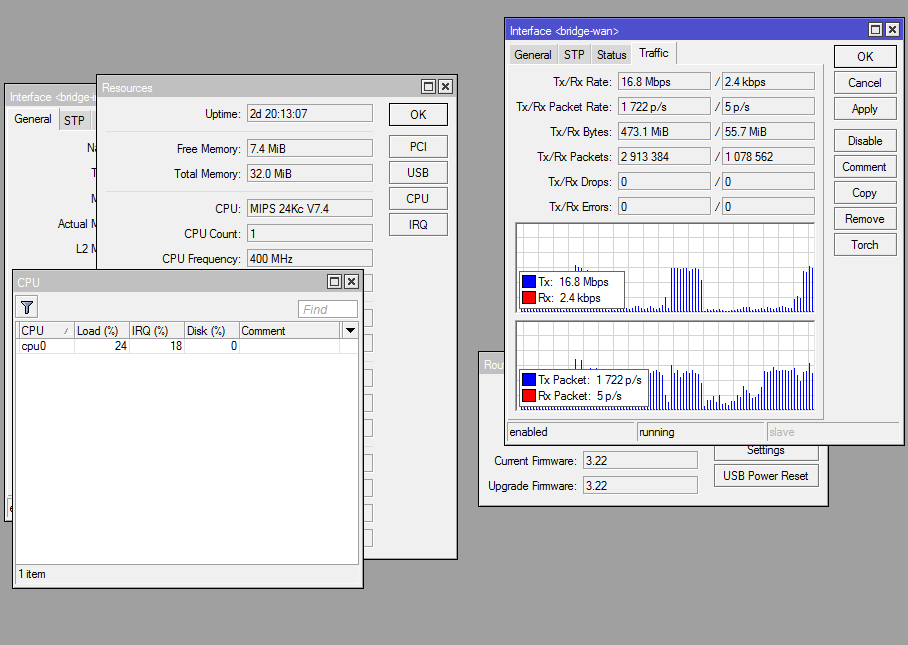Maximize the CPU window
908x645 pixels.
(x=335, y=282)
